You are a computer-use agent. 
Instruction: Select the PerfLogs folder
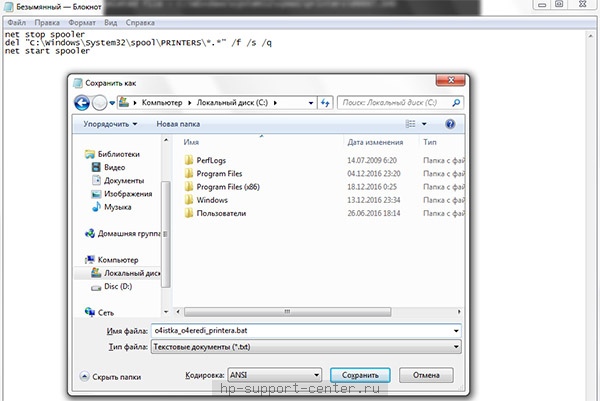click(213, 159)
